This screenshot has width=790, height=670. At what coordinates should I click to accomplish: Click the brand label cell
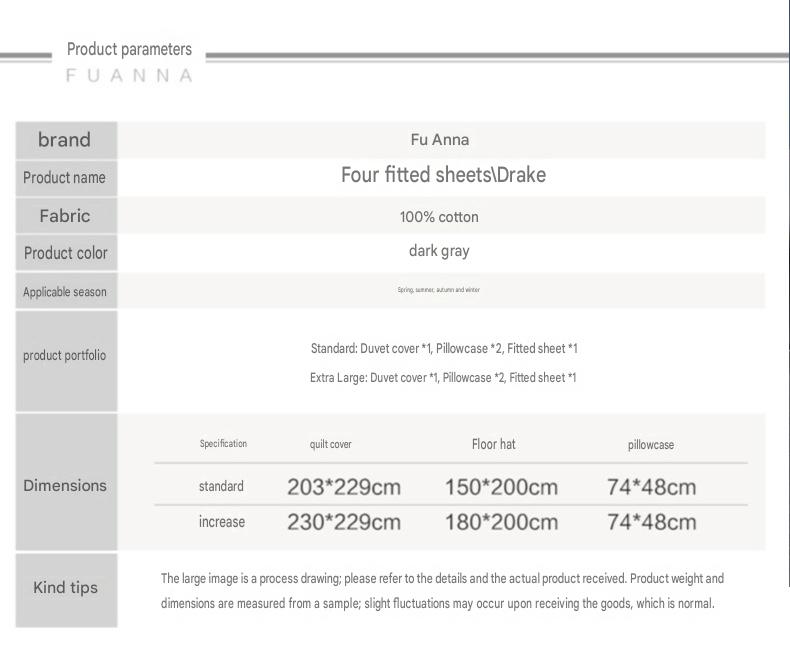point(66,140)
